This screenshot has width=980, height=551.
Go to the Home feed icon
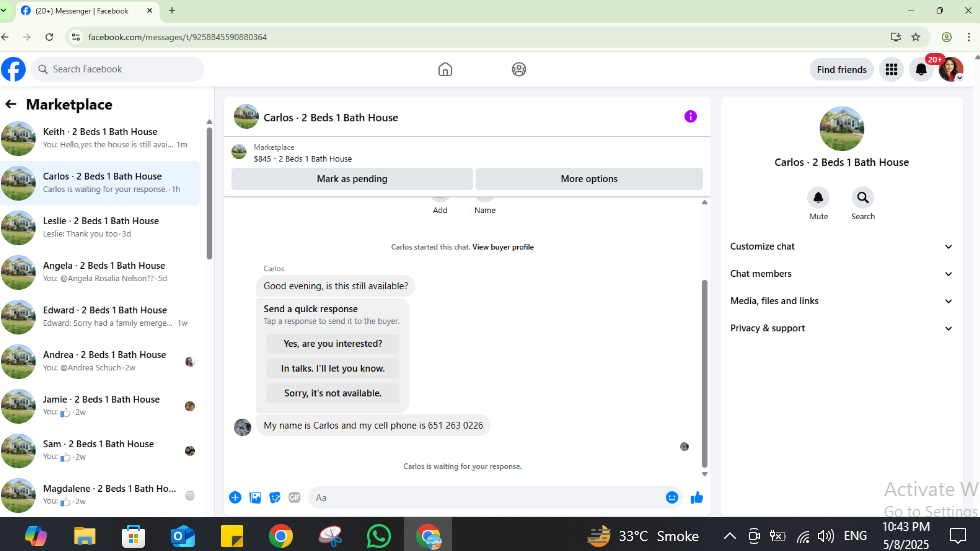tap(445, 69)
